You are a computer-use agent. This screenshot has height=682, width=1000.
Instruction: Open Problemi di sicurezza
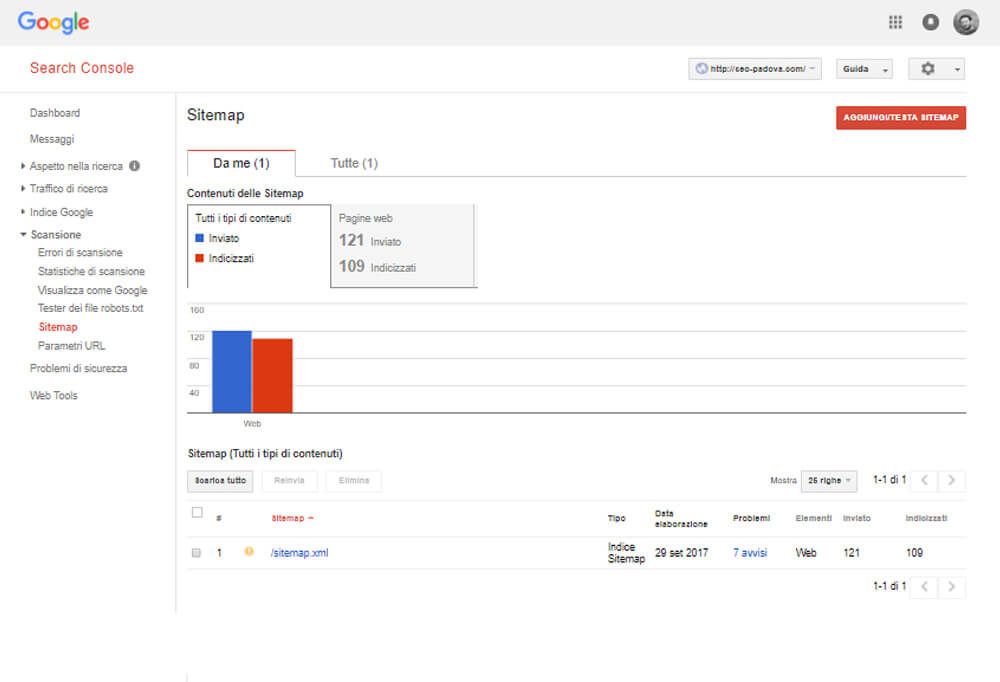pyautogui.click(x=78, y=368)
